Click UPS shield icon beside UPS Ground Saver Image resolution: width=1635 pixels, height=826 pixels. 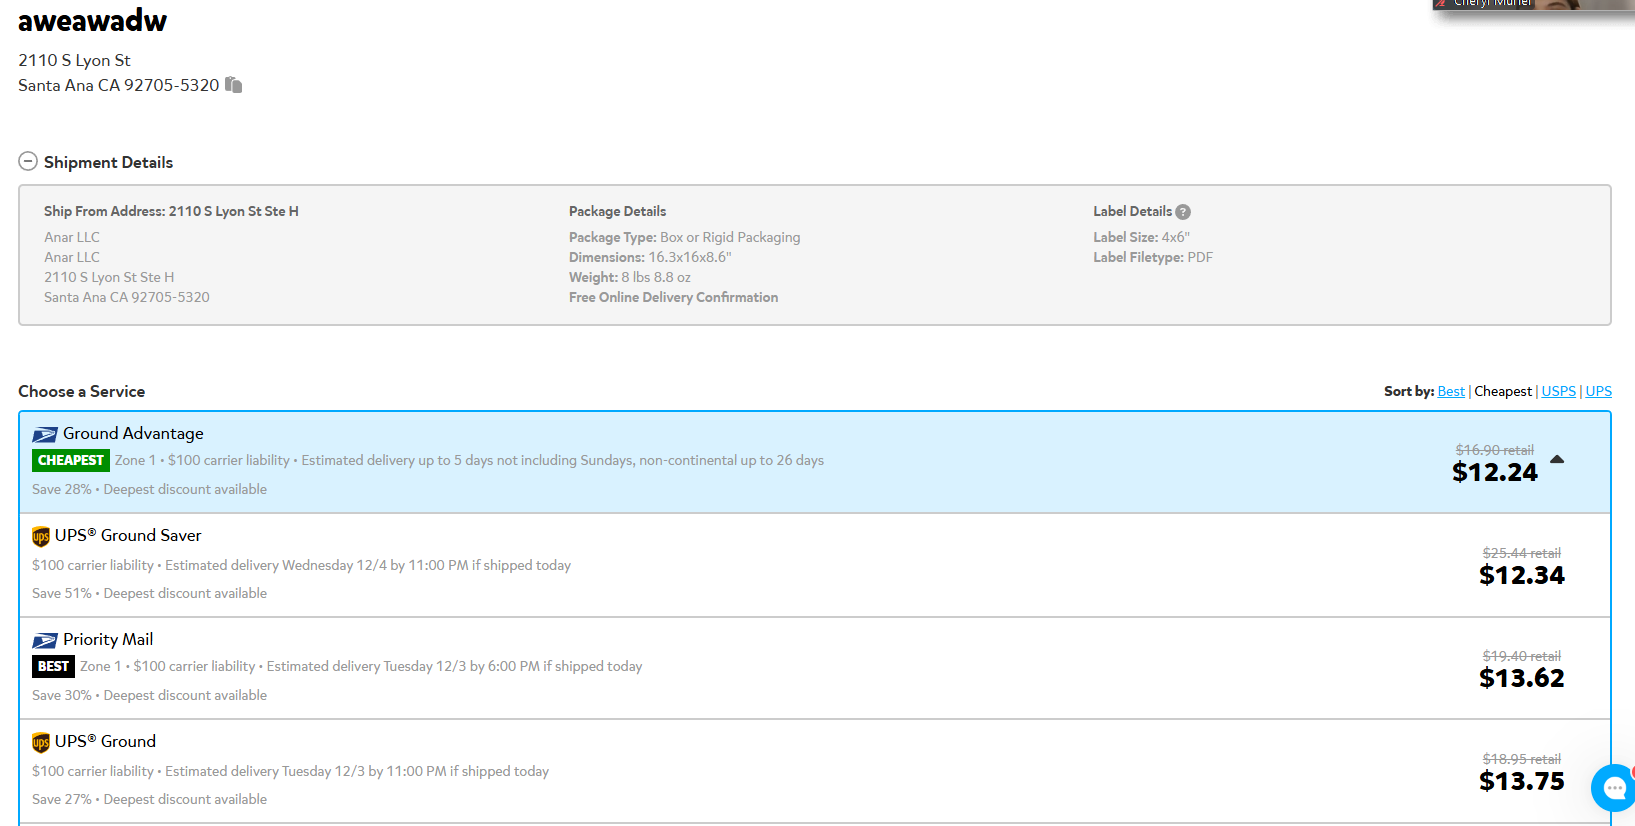pos(41,537)
